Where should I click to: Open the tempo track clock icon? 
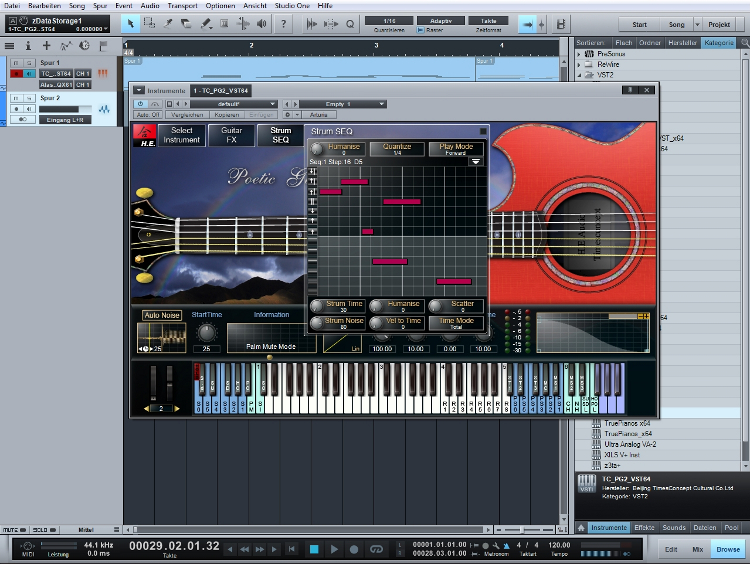click(84, 46)
